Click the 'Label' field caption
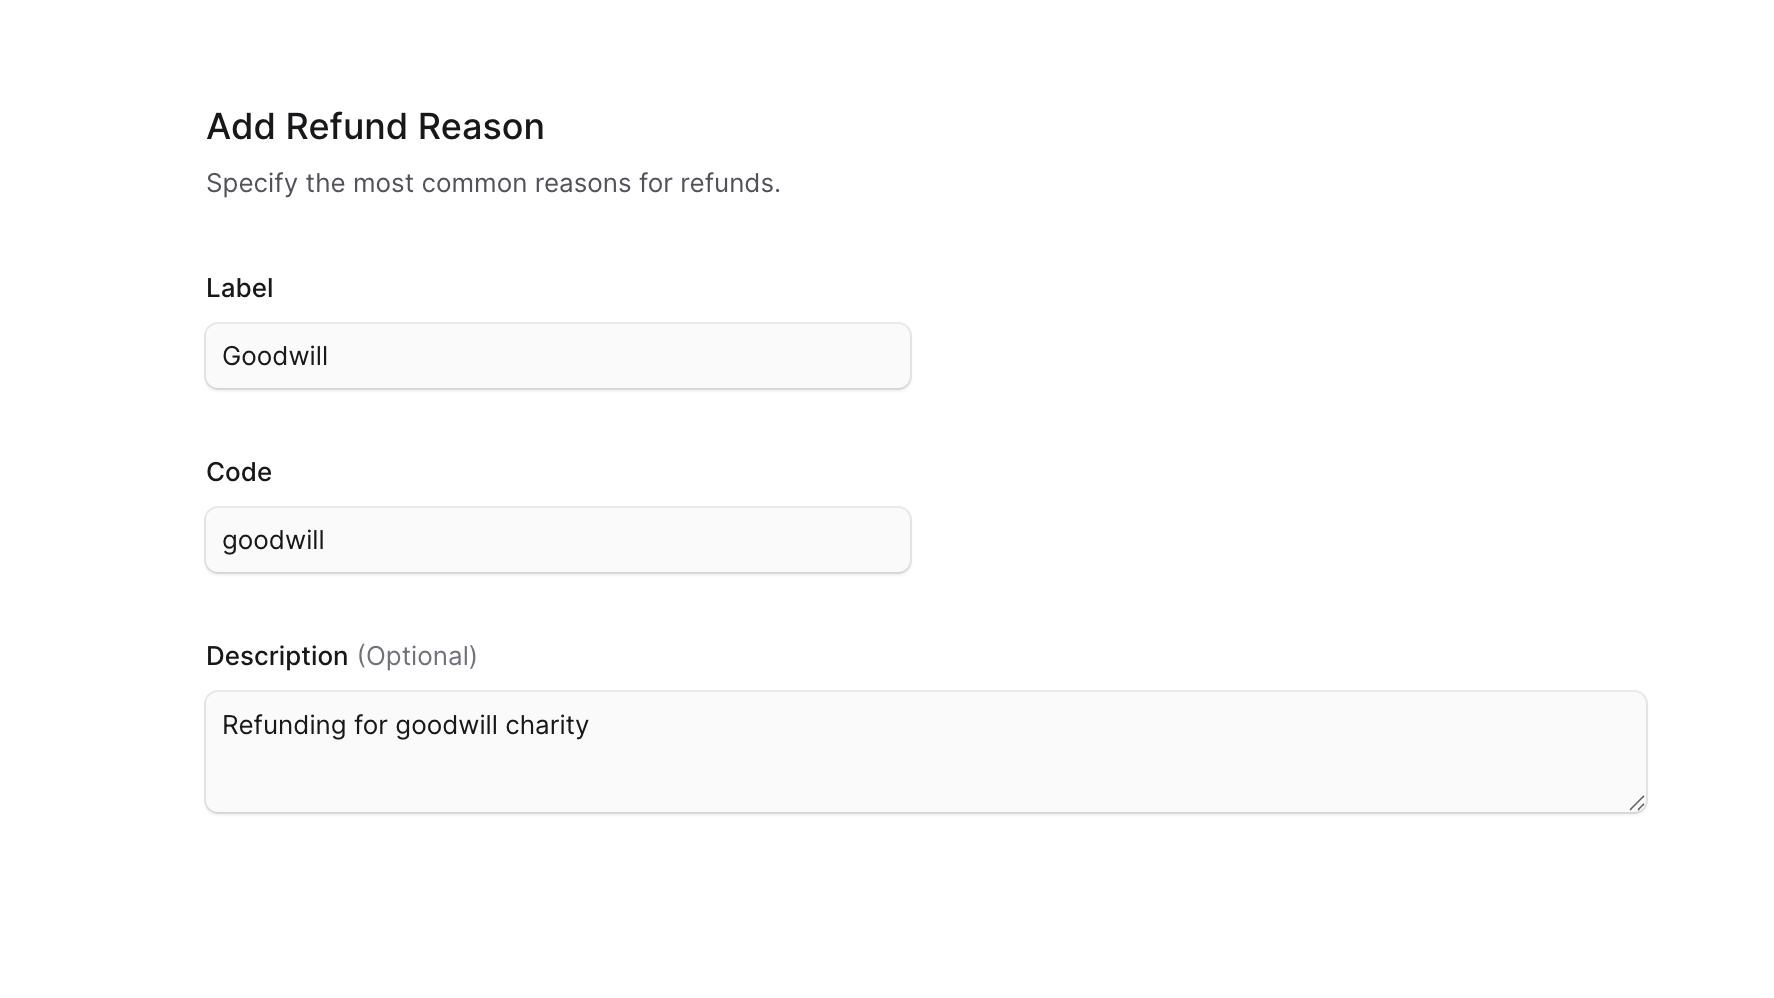The width and height of the screenshot is (1774, 998). pos(239,288)
